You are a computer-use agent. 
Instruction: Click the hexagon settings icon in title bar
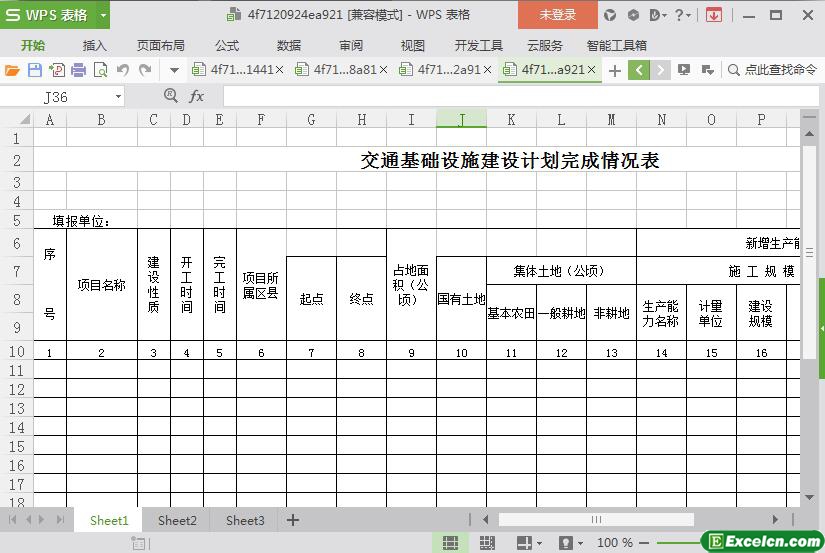tap(633, 15)
